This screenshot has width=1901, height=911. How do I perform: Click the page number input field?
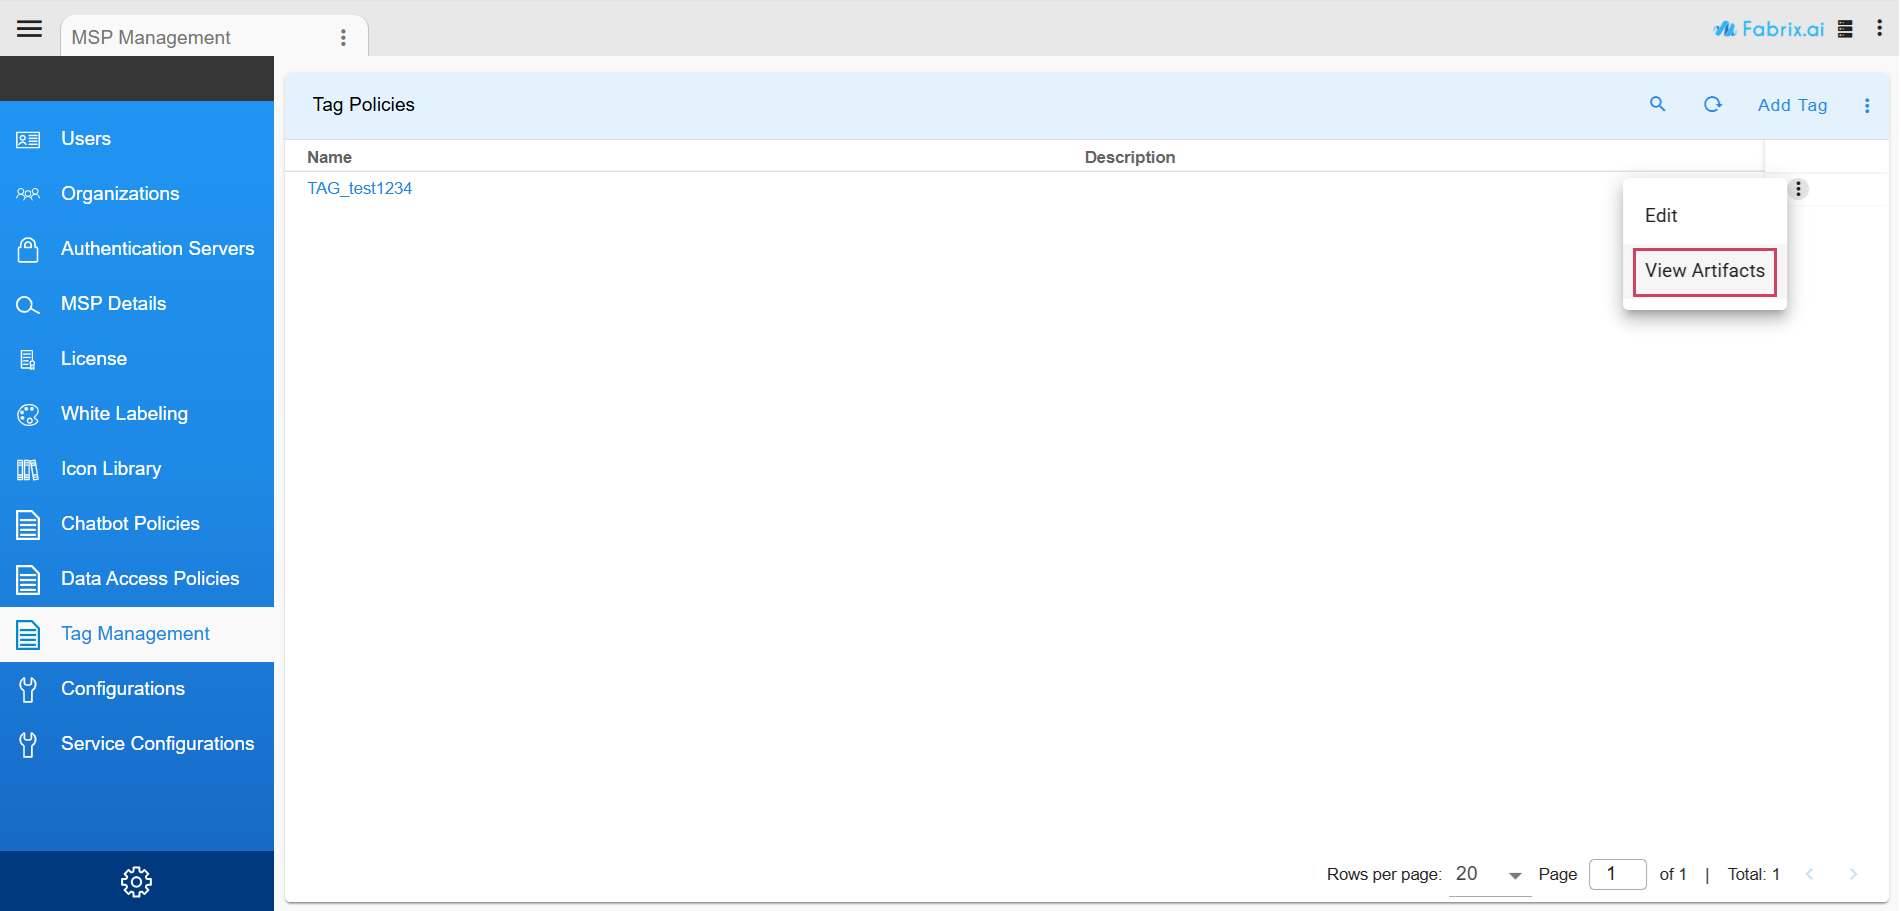pos(1616,874)
